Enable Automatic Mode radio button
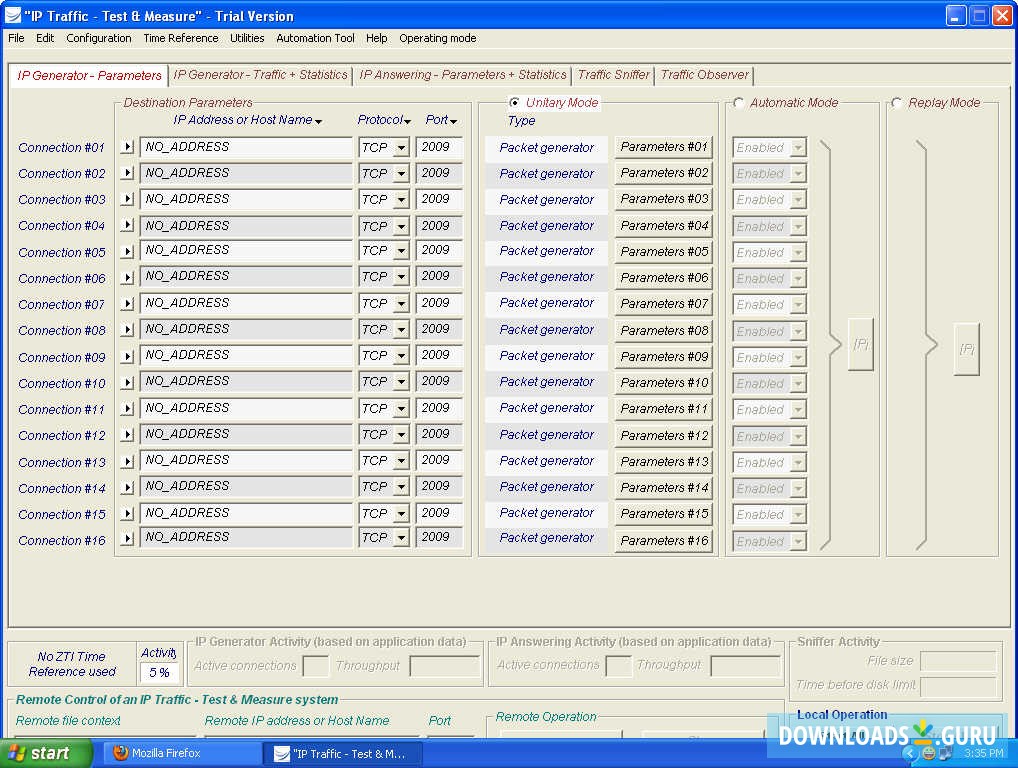Viewport: 1018px width, 768px height. 739,103
